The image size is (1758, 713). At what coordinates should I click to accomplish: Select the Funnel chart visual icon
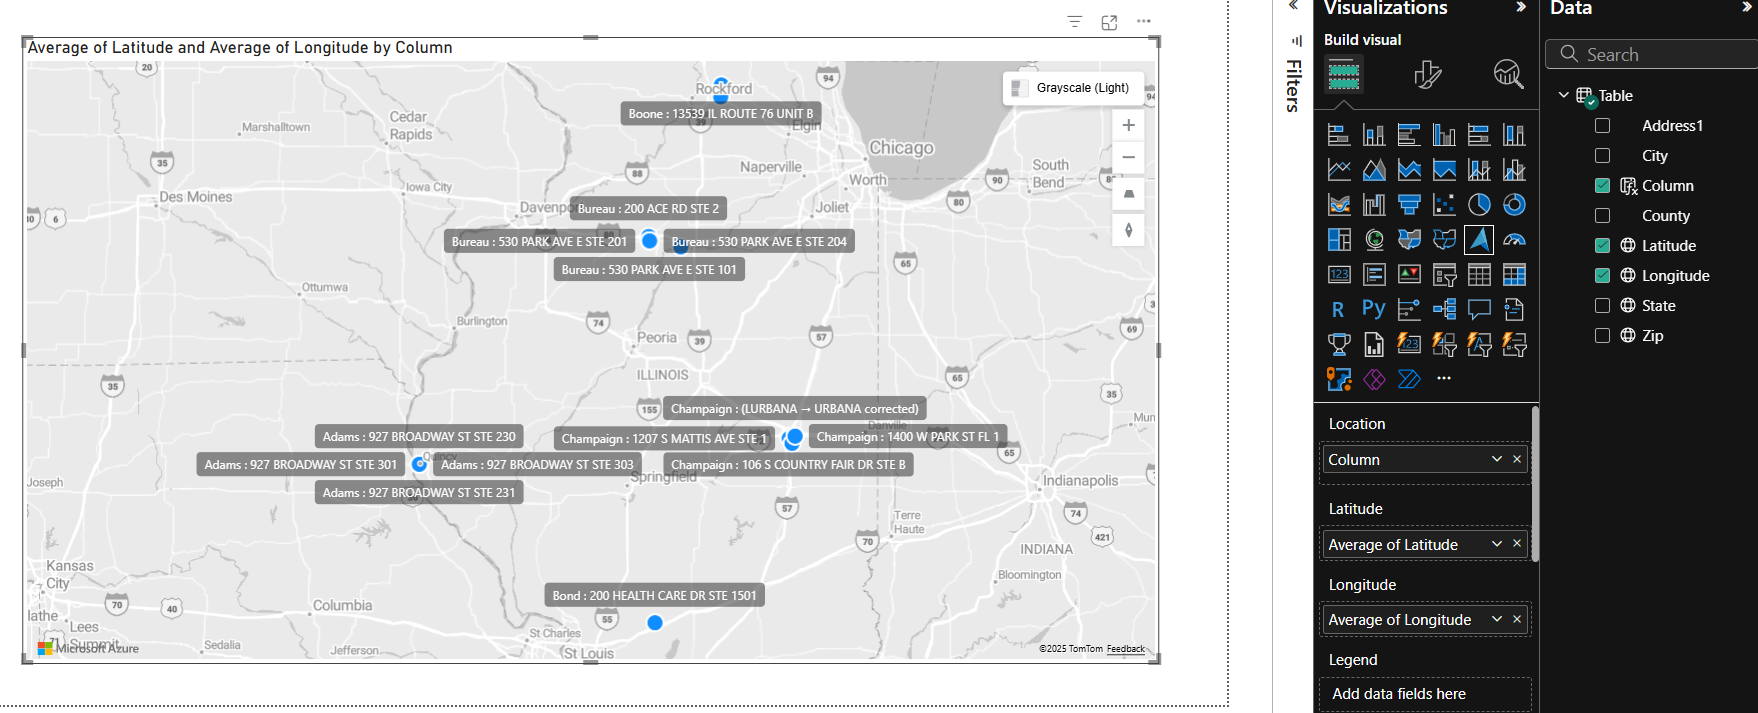1409,205
